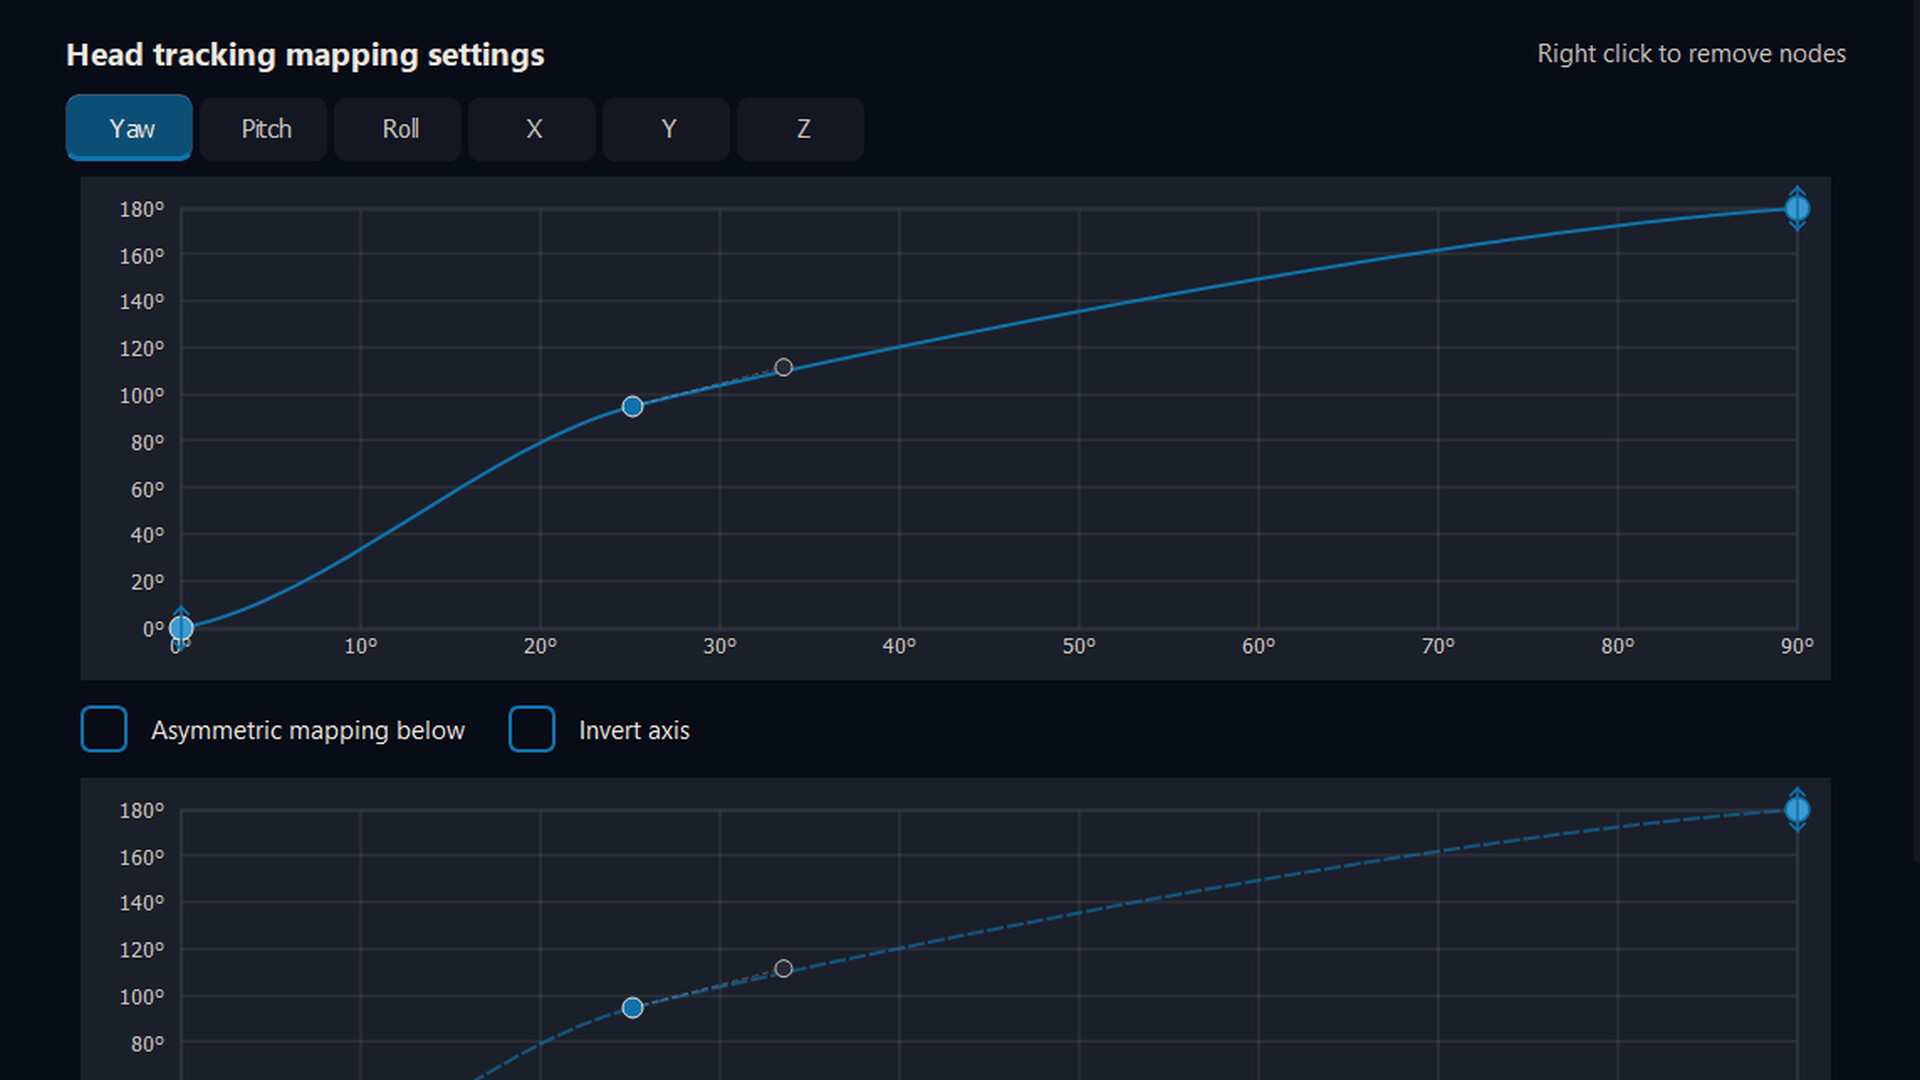Click the hollow handle node in upper graph

(783, 367)
